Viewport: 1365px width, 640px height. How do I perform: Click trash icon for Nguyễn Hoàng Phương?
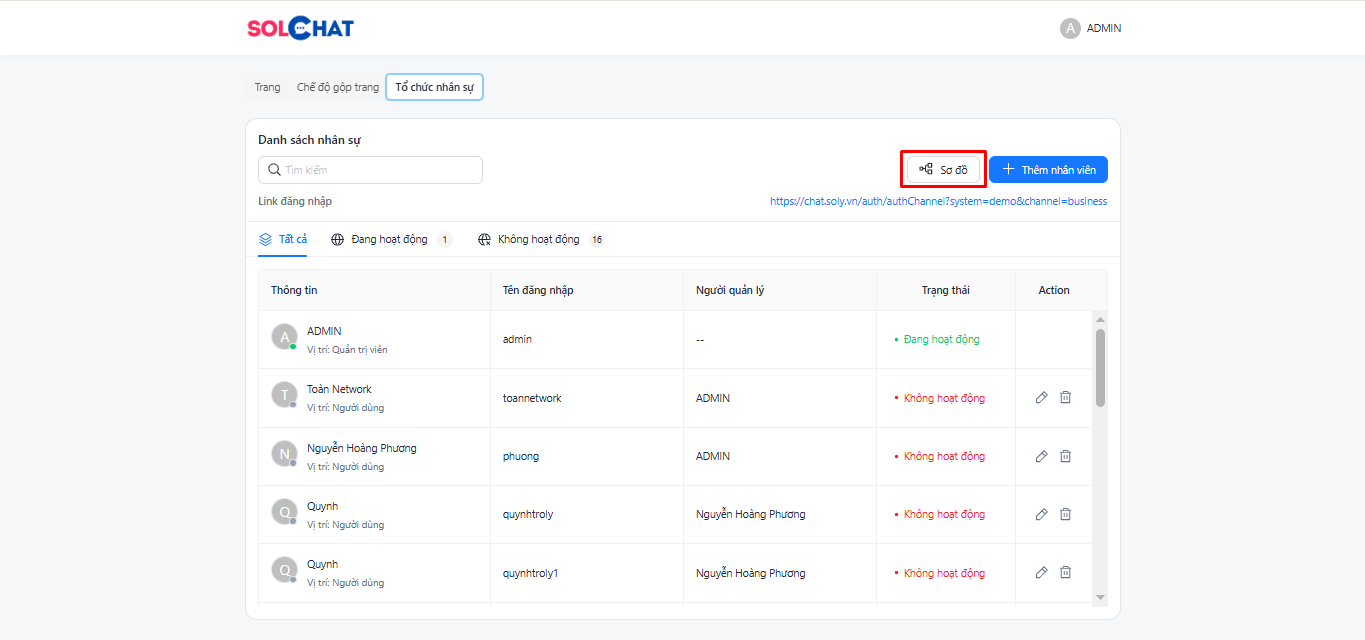(x=1065, y=456)
